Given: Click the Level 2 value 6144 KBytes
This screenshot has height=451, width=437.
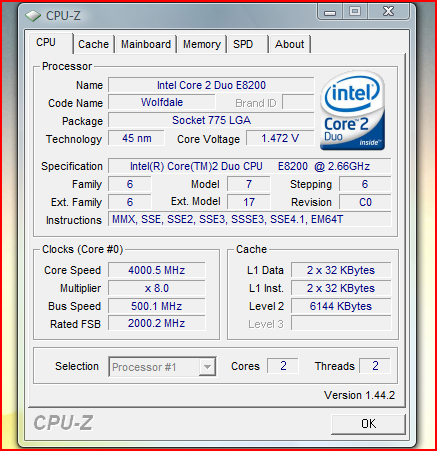Looking at the screenshot, I should point(341,306).
